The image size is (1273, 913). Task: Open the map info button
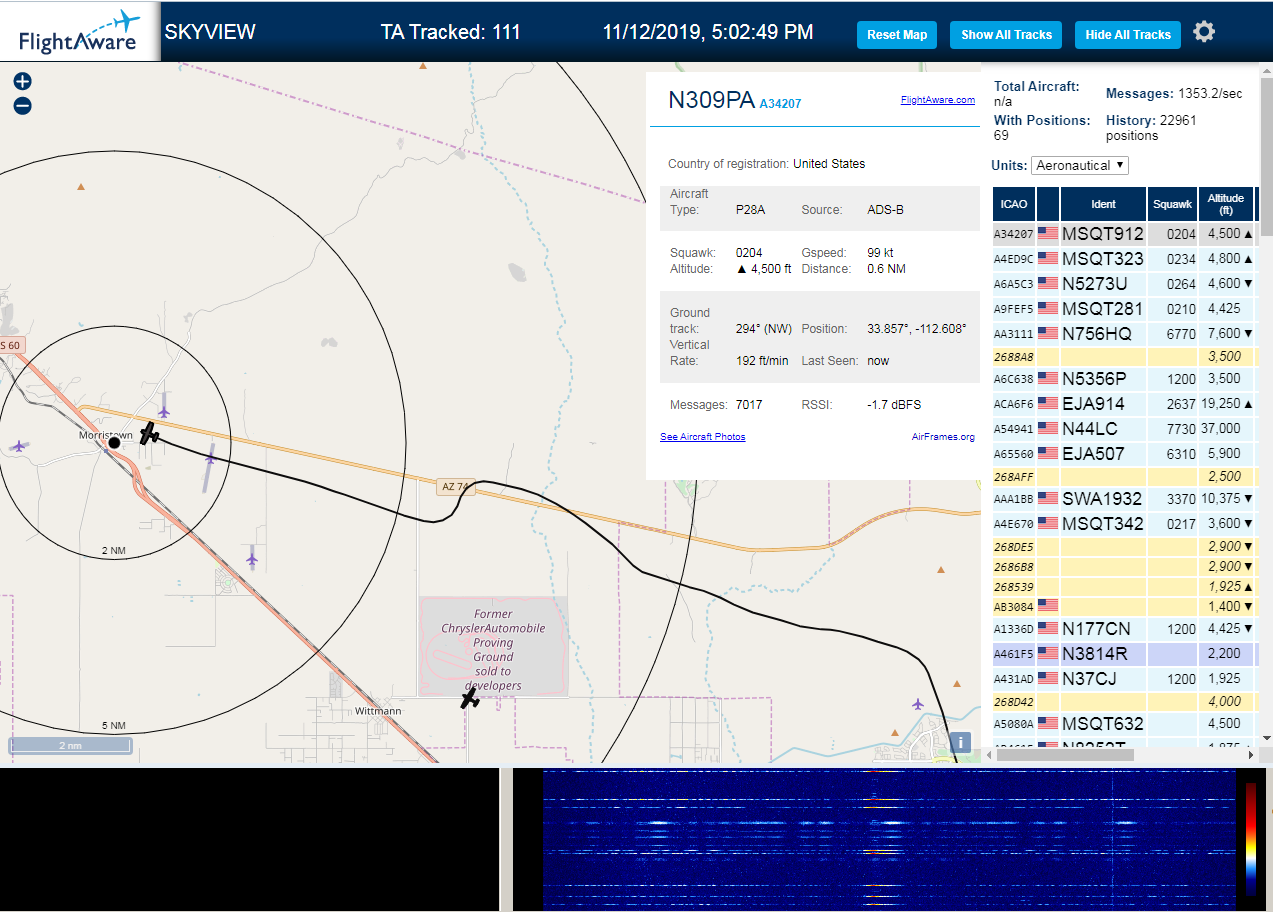pyautogui.click(x=960, y=742)
